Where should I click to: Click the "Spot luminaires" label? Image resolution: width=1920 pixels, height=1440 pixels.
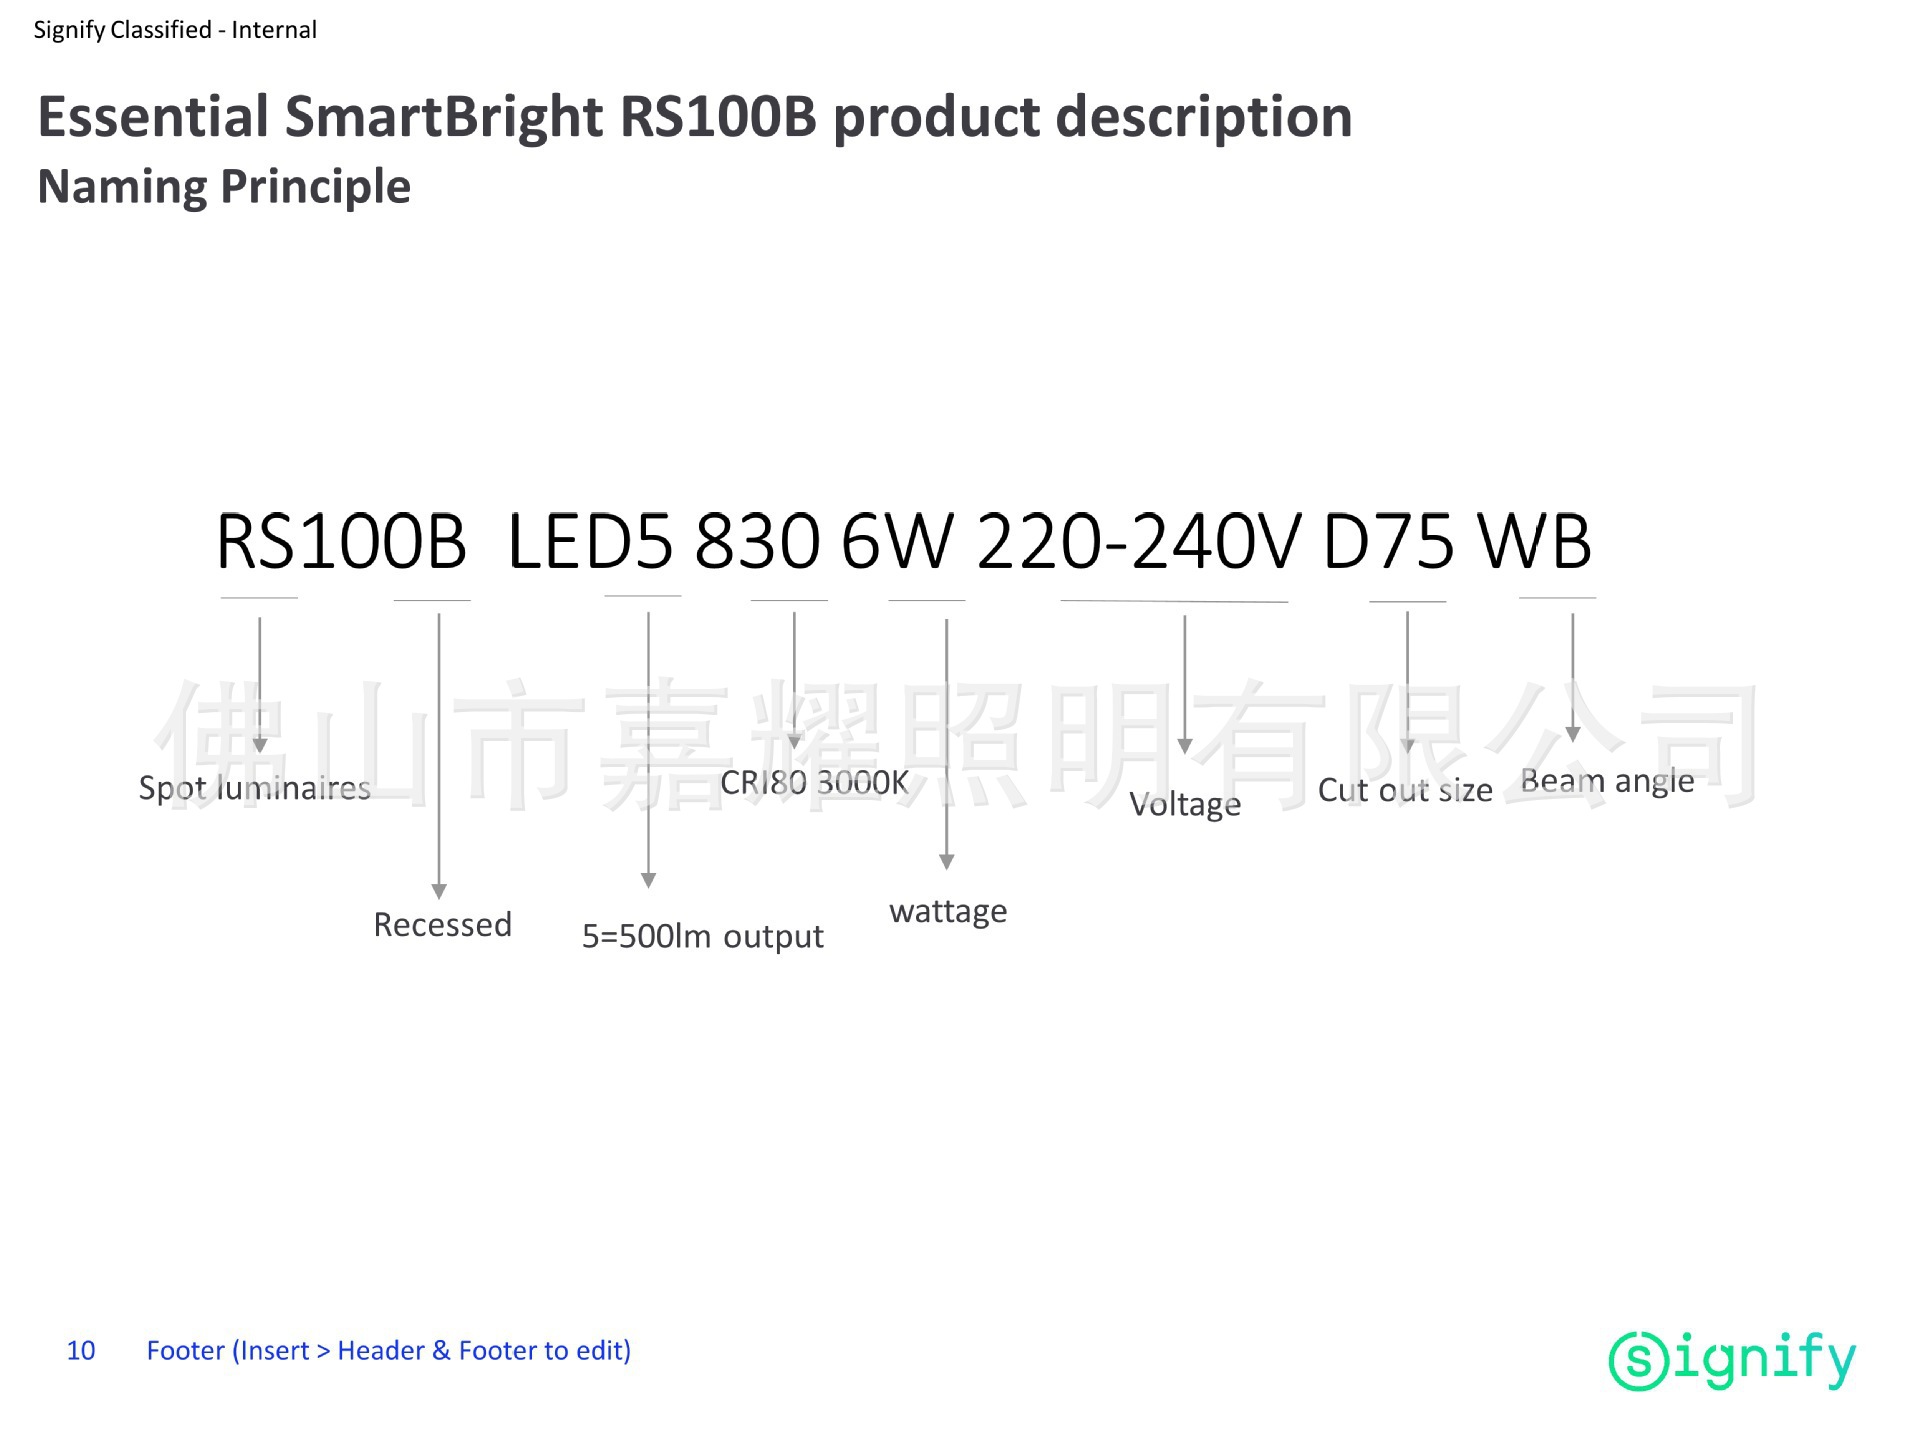[255, 788]
